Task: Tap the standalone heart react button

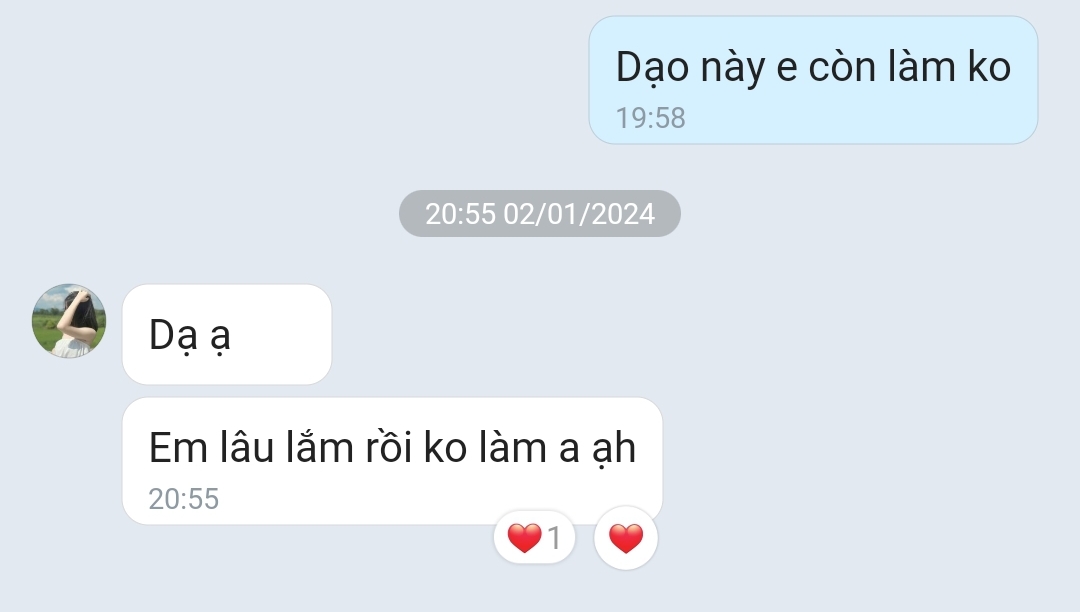Action: [625, 538]
